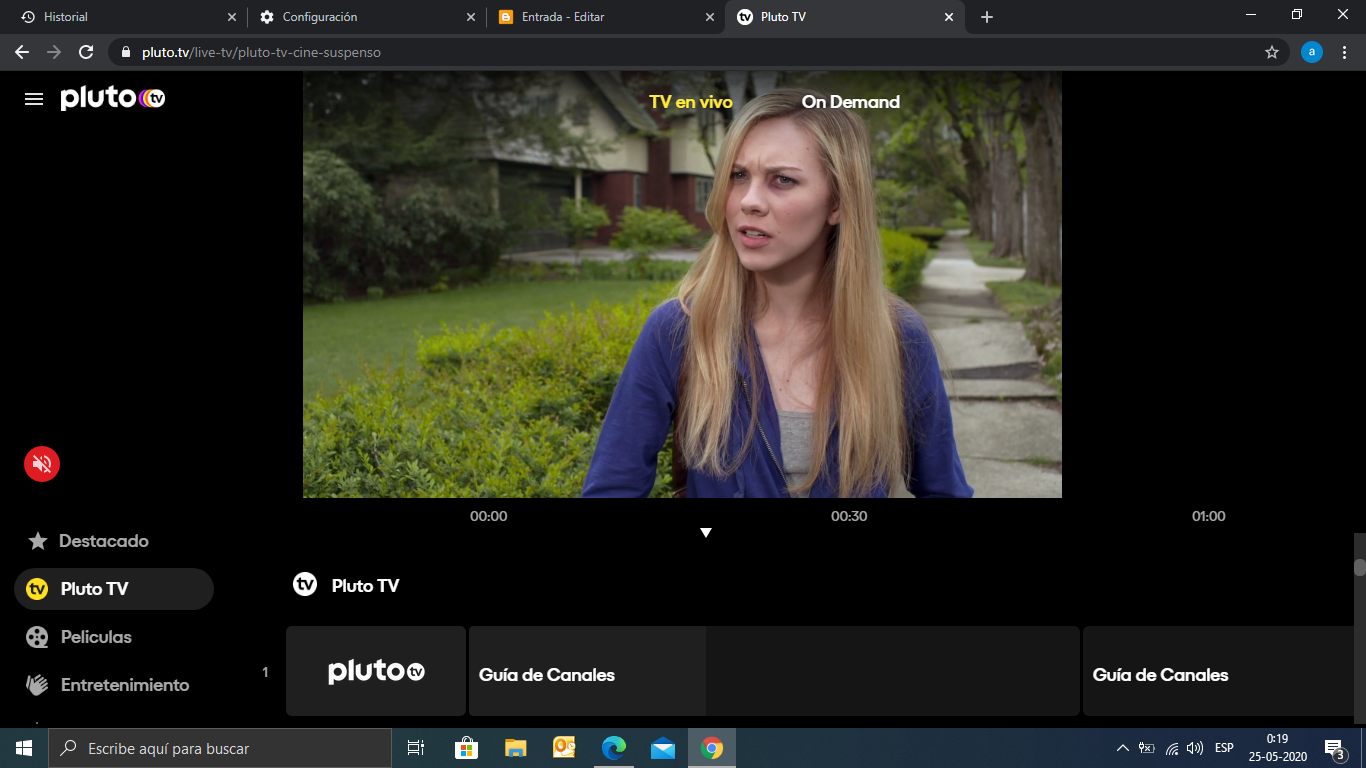
Task: Switch to the Configuración browser tab
Action: pyautogui.click(x=367, y=17)
